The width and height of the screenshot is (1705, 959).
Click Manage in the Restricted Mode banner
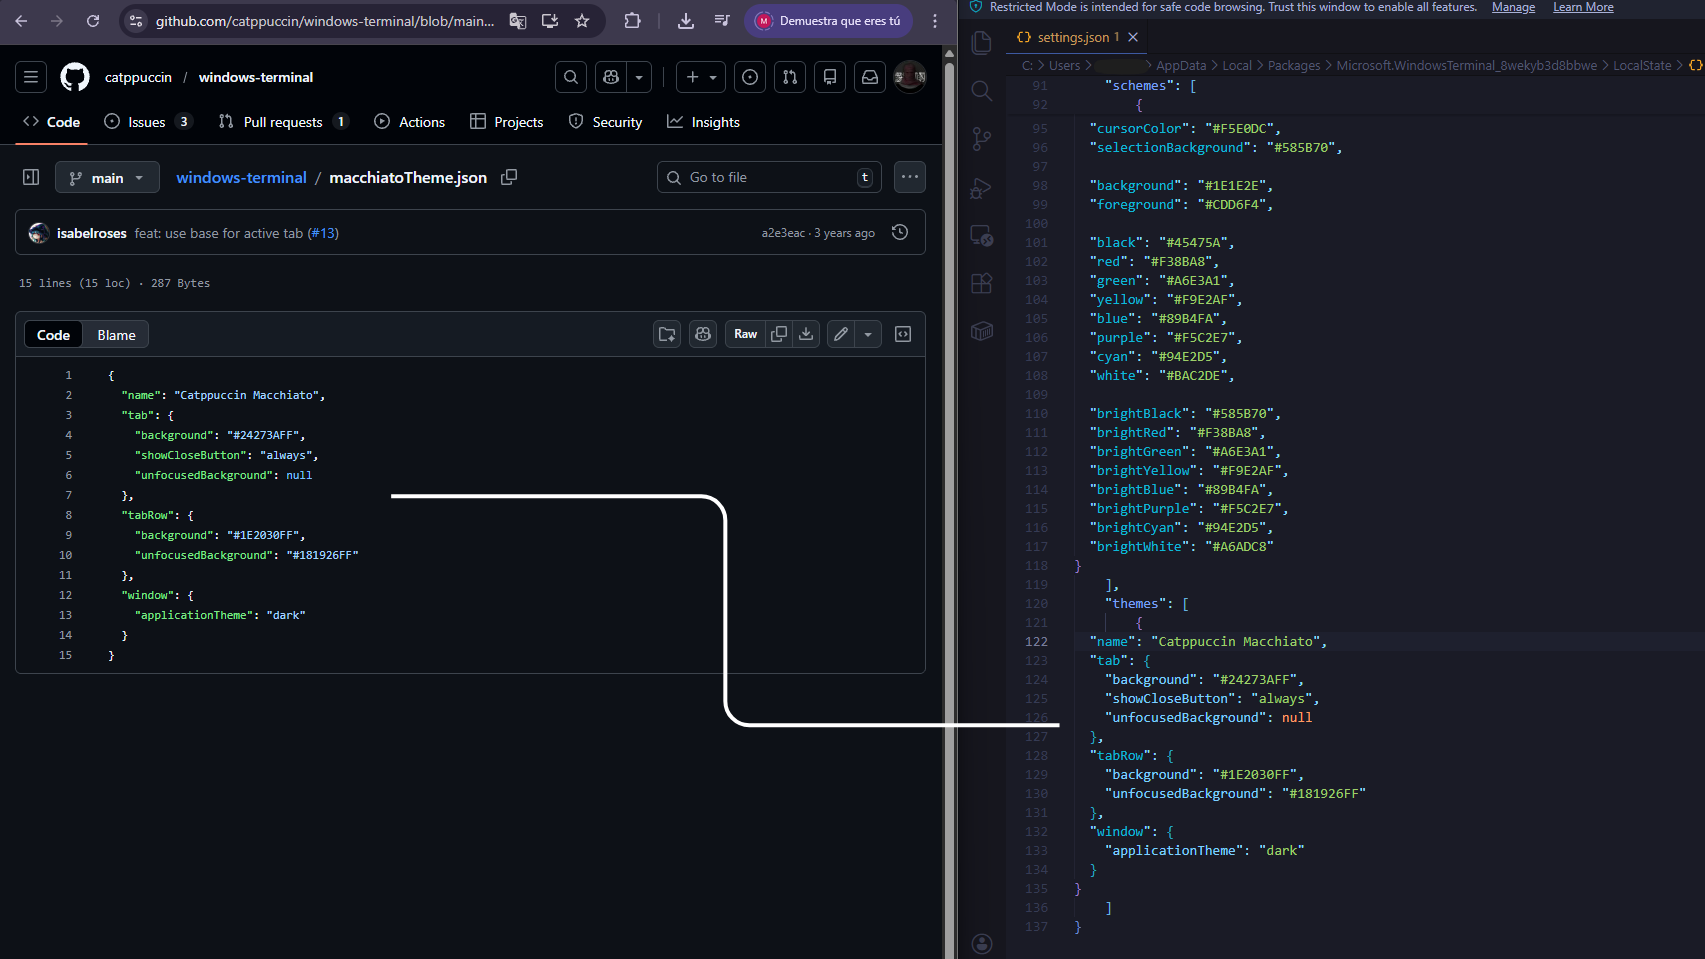(x=1513, y=7)
